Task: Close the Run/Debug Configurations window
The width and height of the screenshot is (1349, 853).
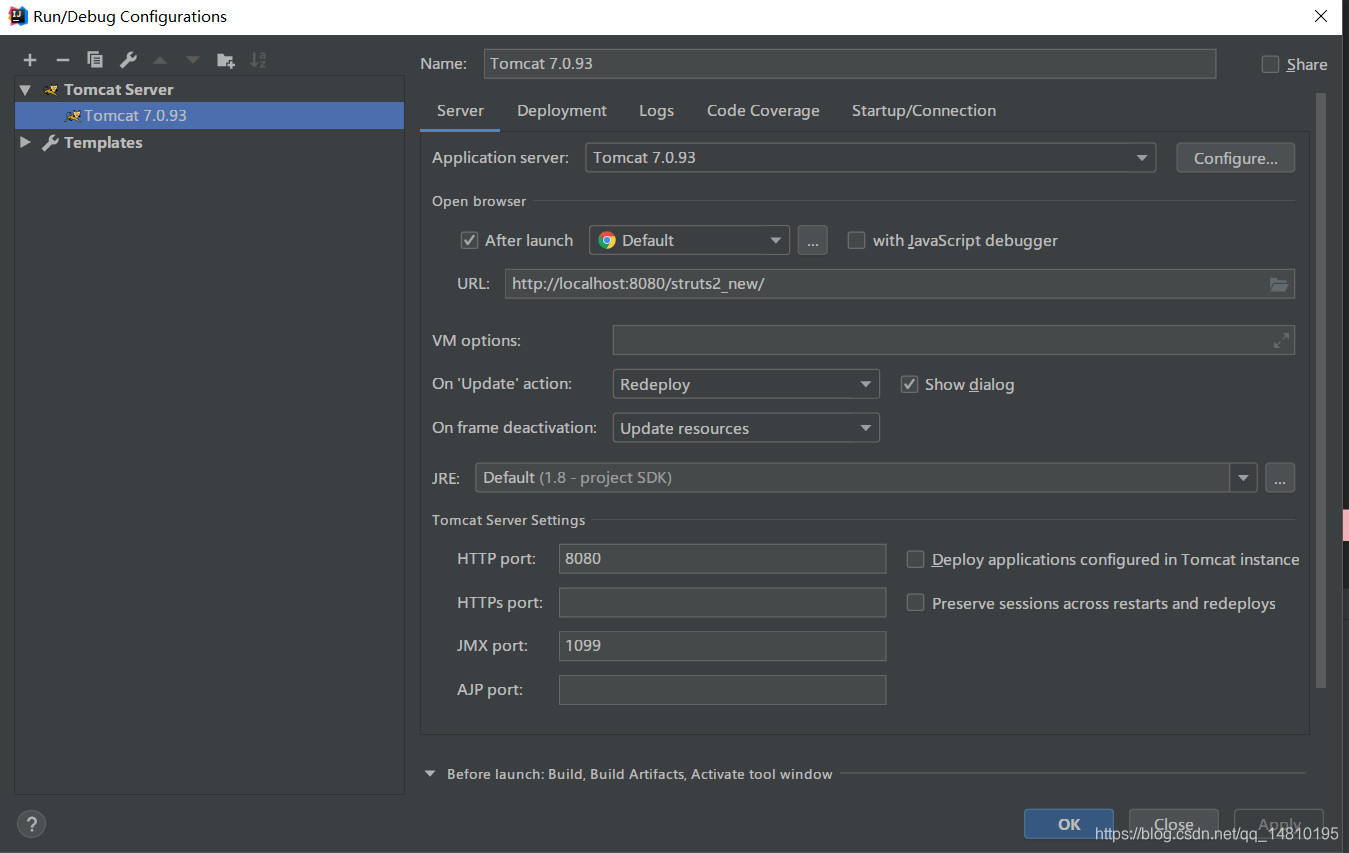Action: coord(1321,16)
